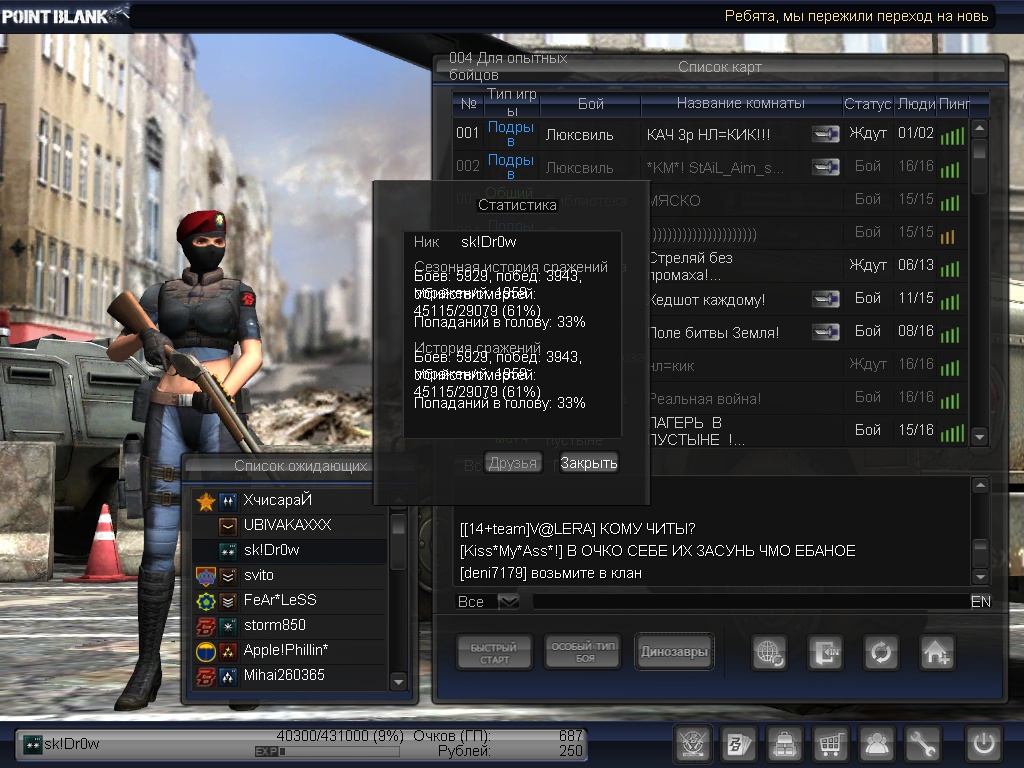
Task: Click the Динозавры button
Action: pyautogui.click(x=674, y=651)
